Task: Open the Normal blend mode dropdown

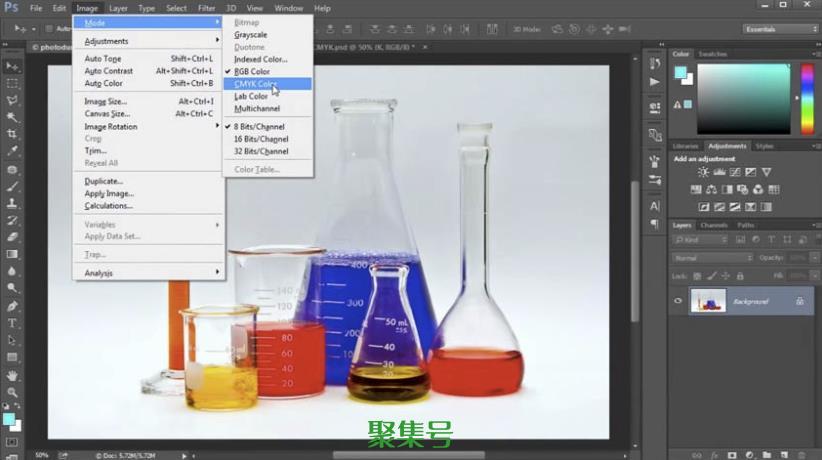Action: (x=711, y=257)
